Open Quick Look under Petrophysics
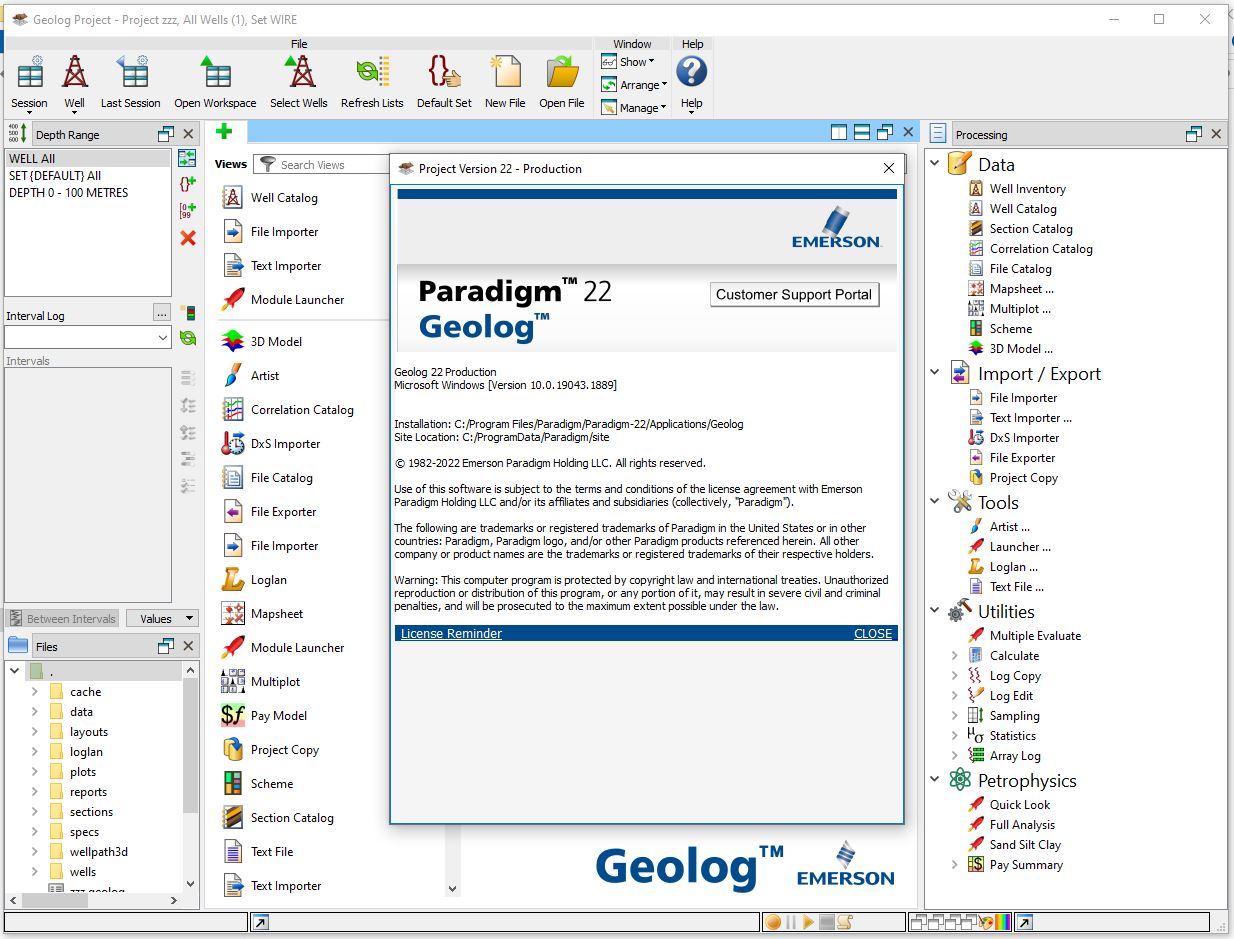This screenshot has height=939, width=1234. 1019,805
